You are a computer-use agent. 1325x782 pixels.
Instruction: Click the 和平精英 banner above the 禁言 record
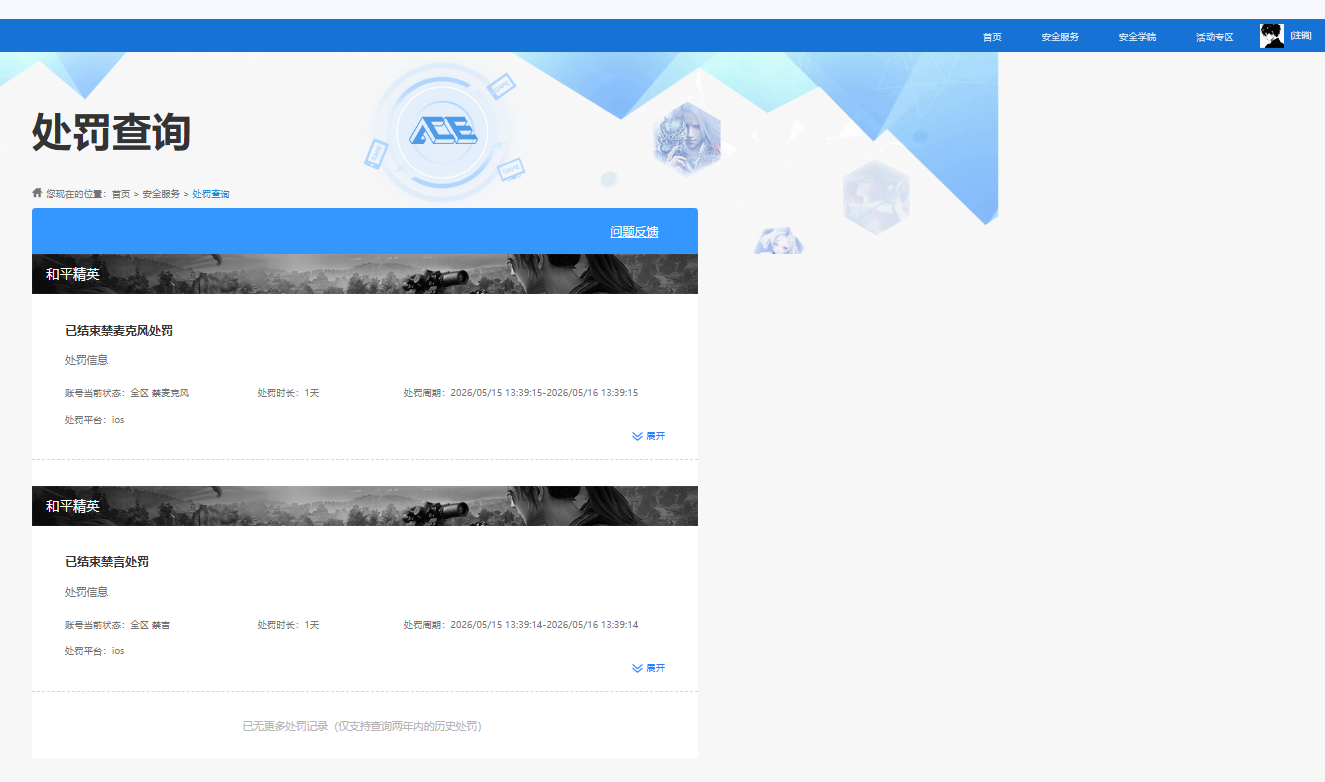[365, 506]
